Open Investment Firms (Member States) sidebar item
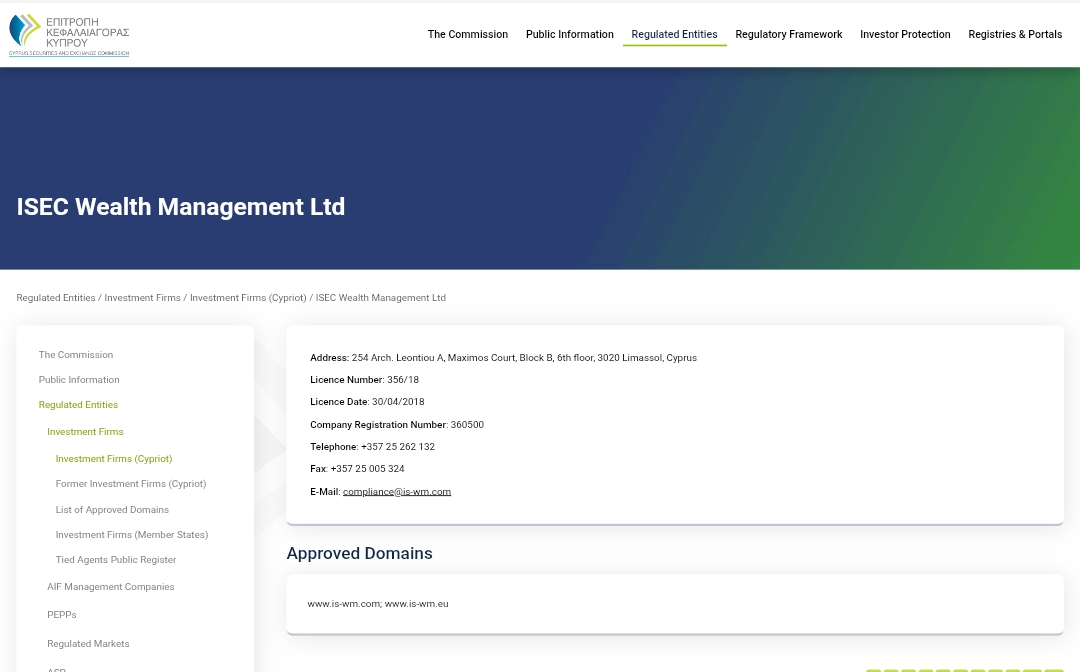 [132, 535]
